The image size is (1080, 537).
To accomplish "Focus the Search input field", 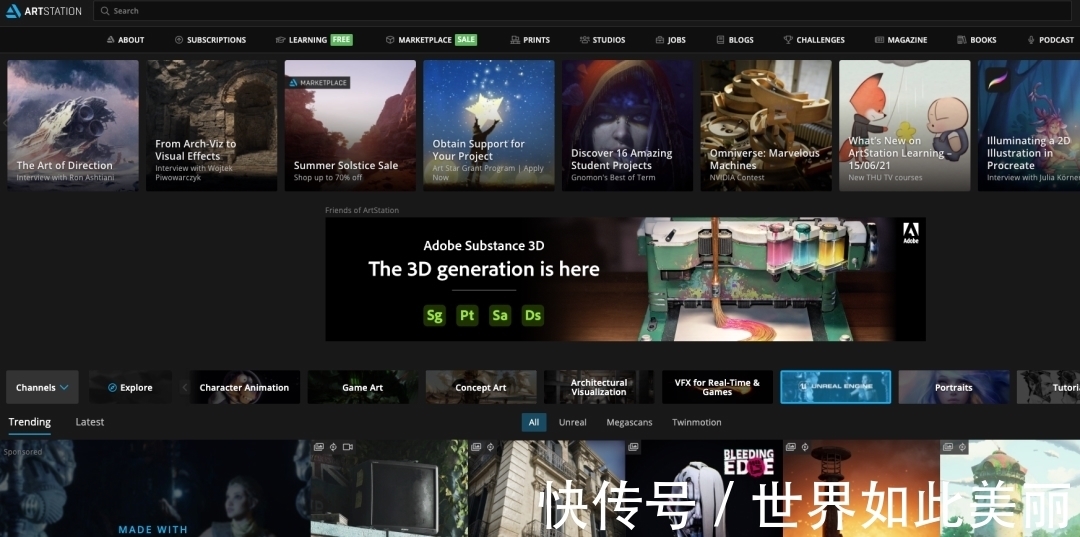I will [583, 11].
